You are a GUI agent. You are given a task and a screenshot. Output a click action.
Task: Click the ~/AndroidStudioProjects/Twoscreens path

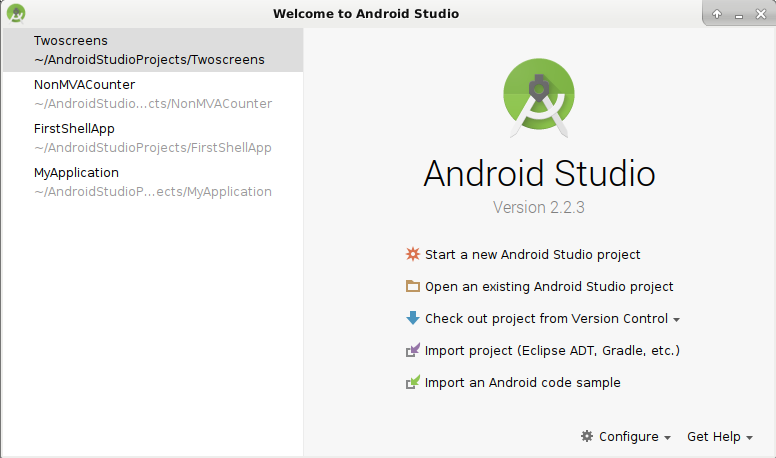coord(149,59)
